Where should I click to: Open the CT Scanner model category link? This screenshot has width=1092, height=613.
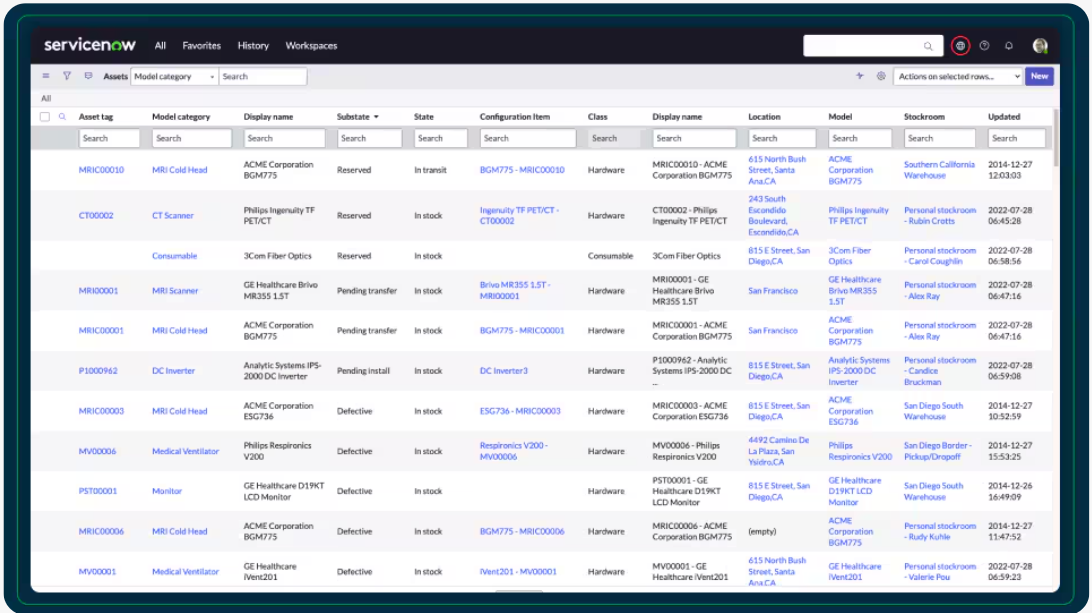[173, 216]
